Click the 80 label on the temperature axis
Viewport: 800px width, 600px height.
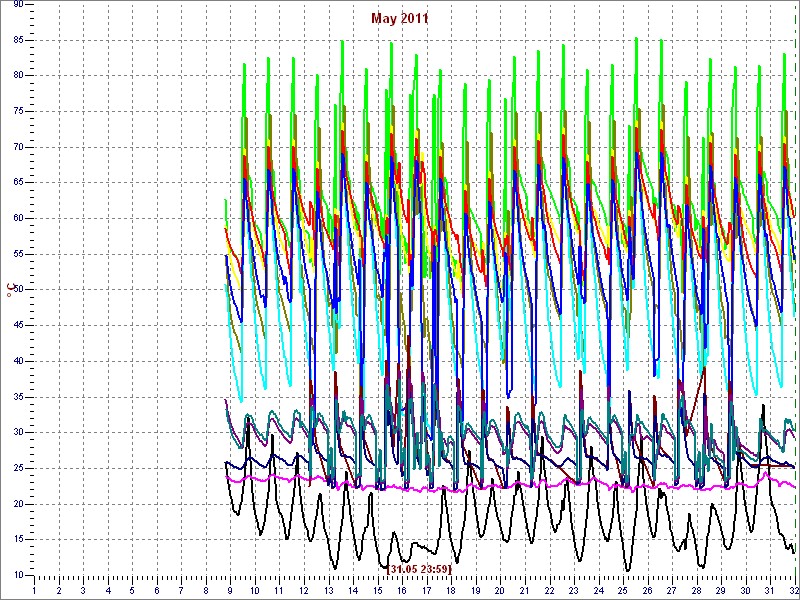(18, 76)
